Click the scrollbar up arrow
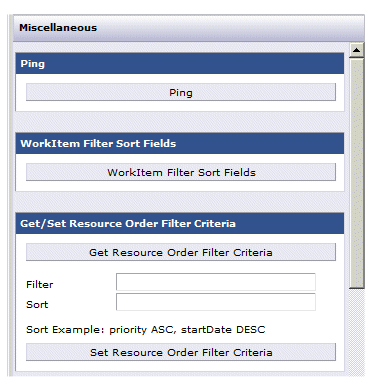This screenshot has height=385, width=372. (356, 50)
